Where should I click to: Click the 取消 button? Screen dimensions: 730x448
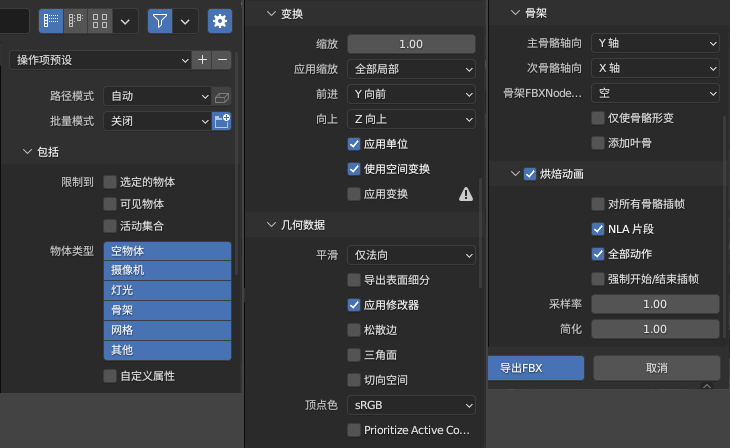pyautogui.click(x=656, y=368)
